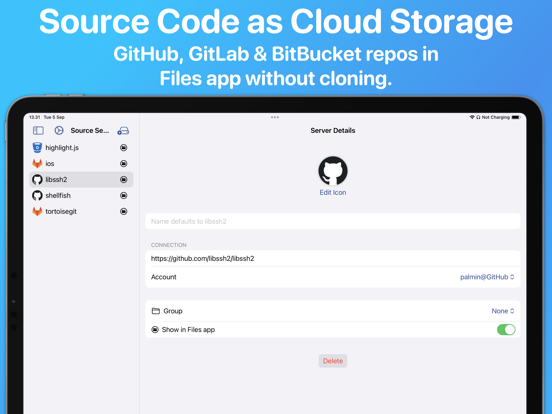Click the folder icon beside Group
Screen dimensions: 552x414
(x=156, y=311)
